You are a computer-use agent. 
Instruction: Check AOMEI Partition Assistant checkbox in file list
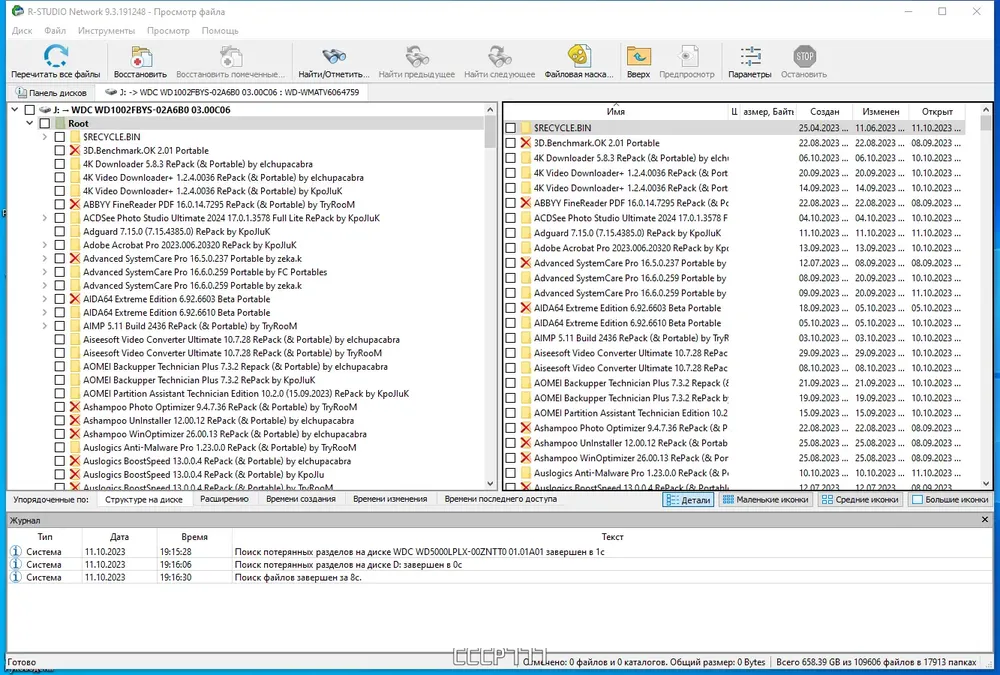tap(510, 413)
